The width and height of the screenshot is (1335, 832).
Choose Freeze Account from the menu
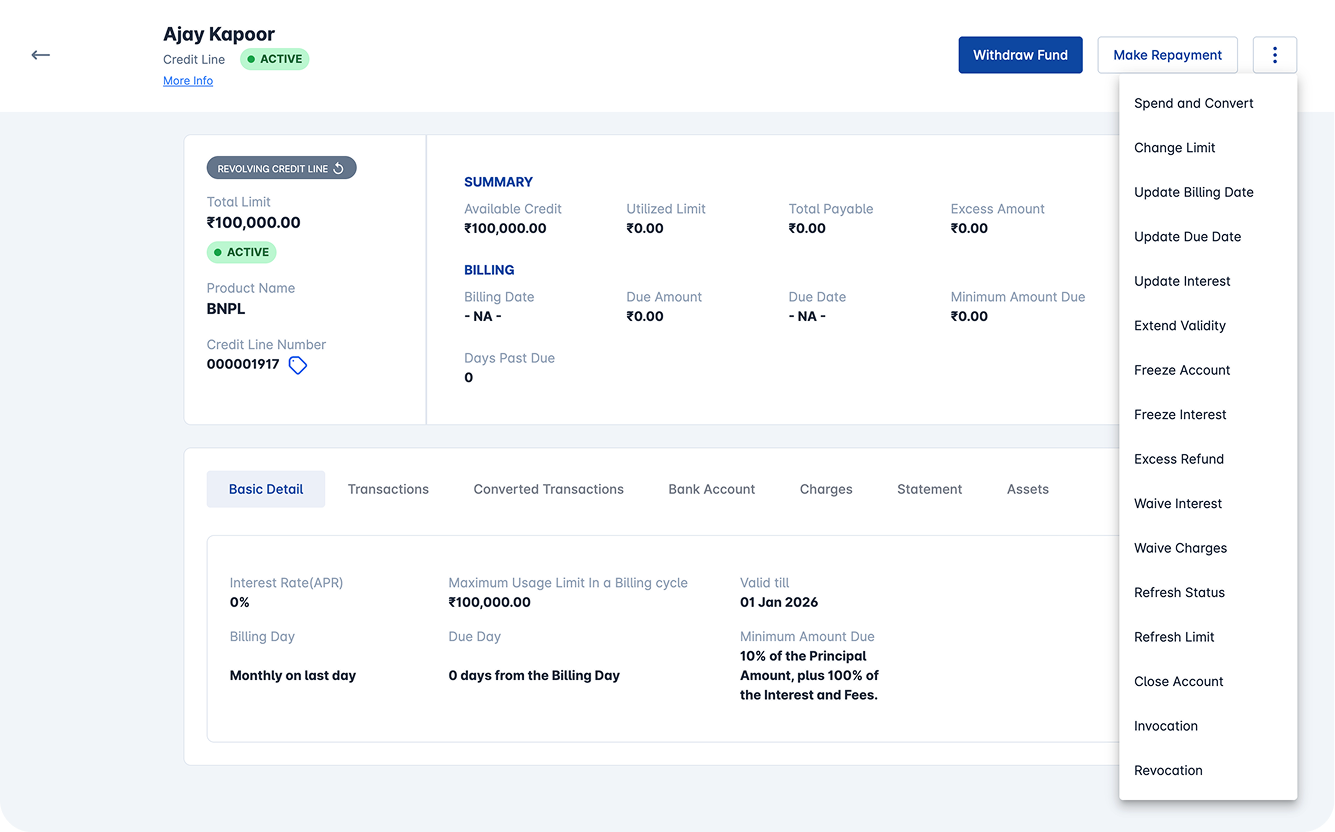click(1182, 370)
